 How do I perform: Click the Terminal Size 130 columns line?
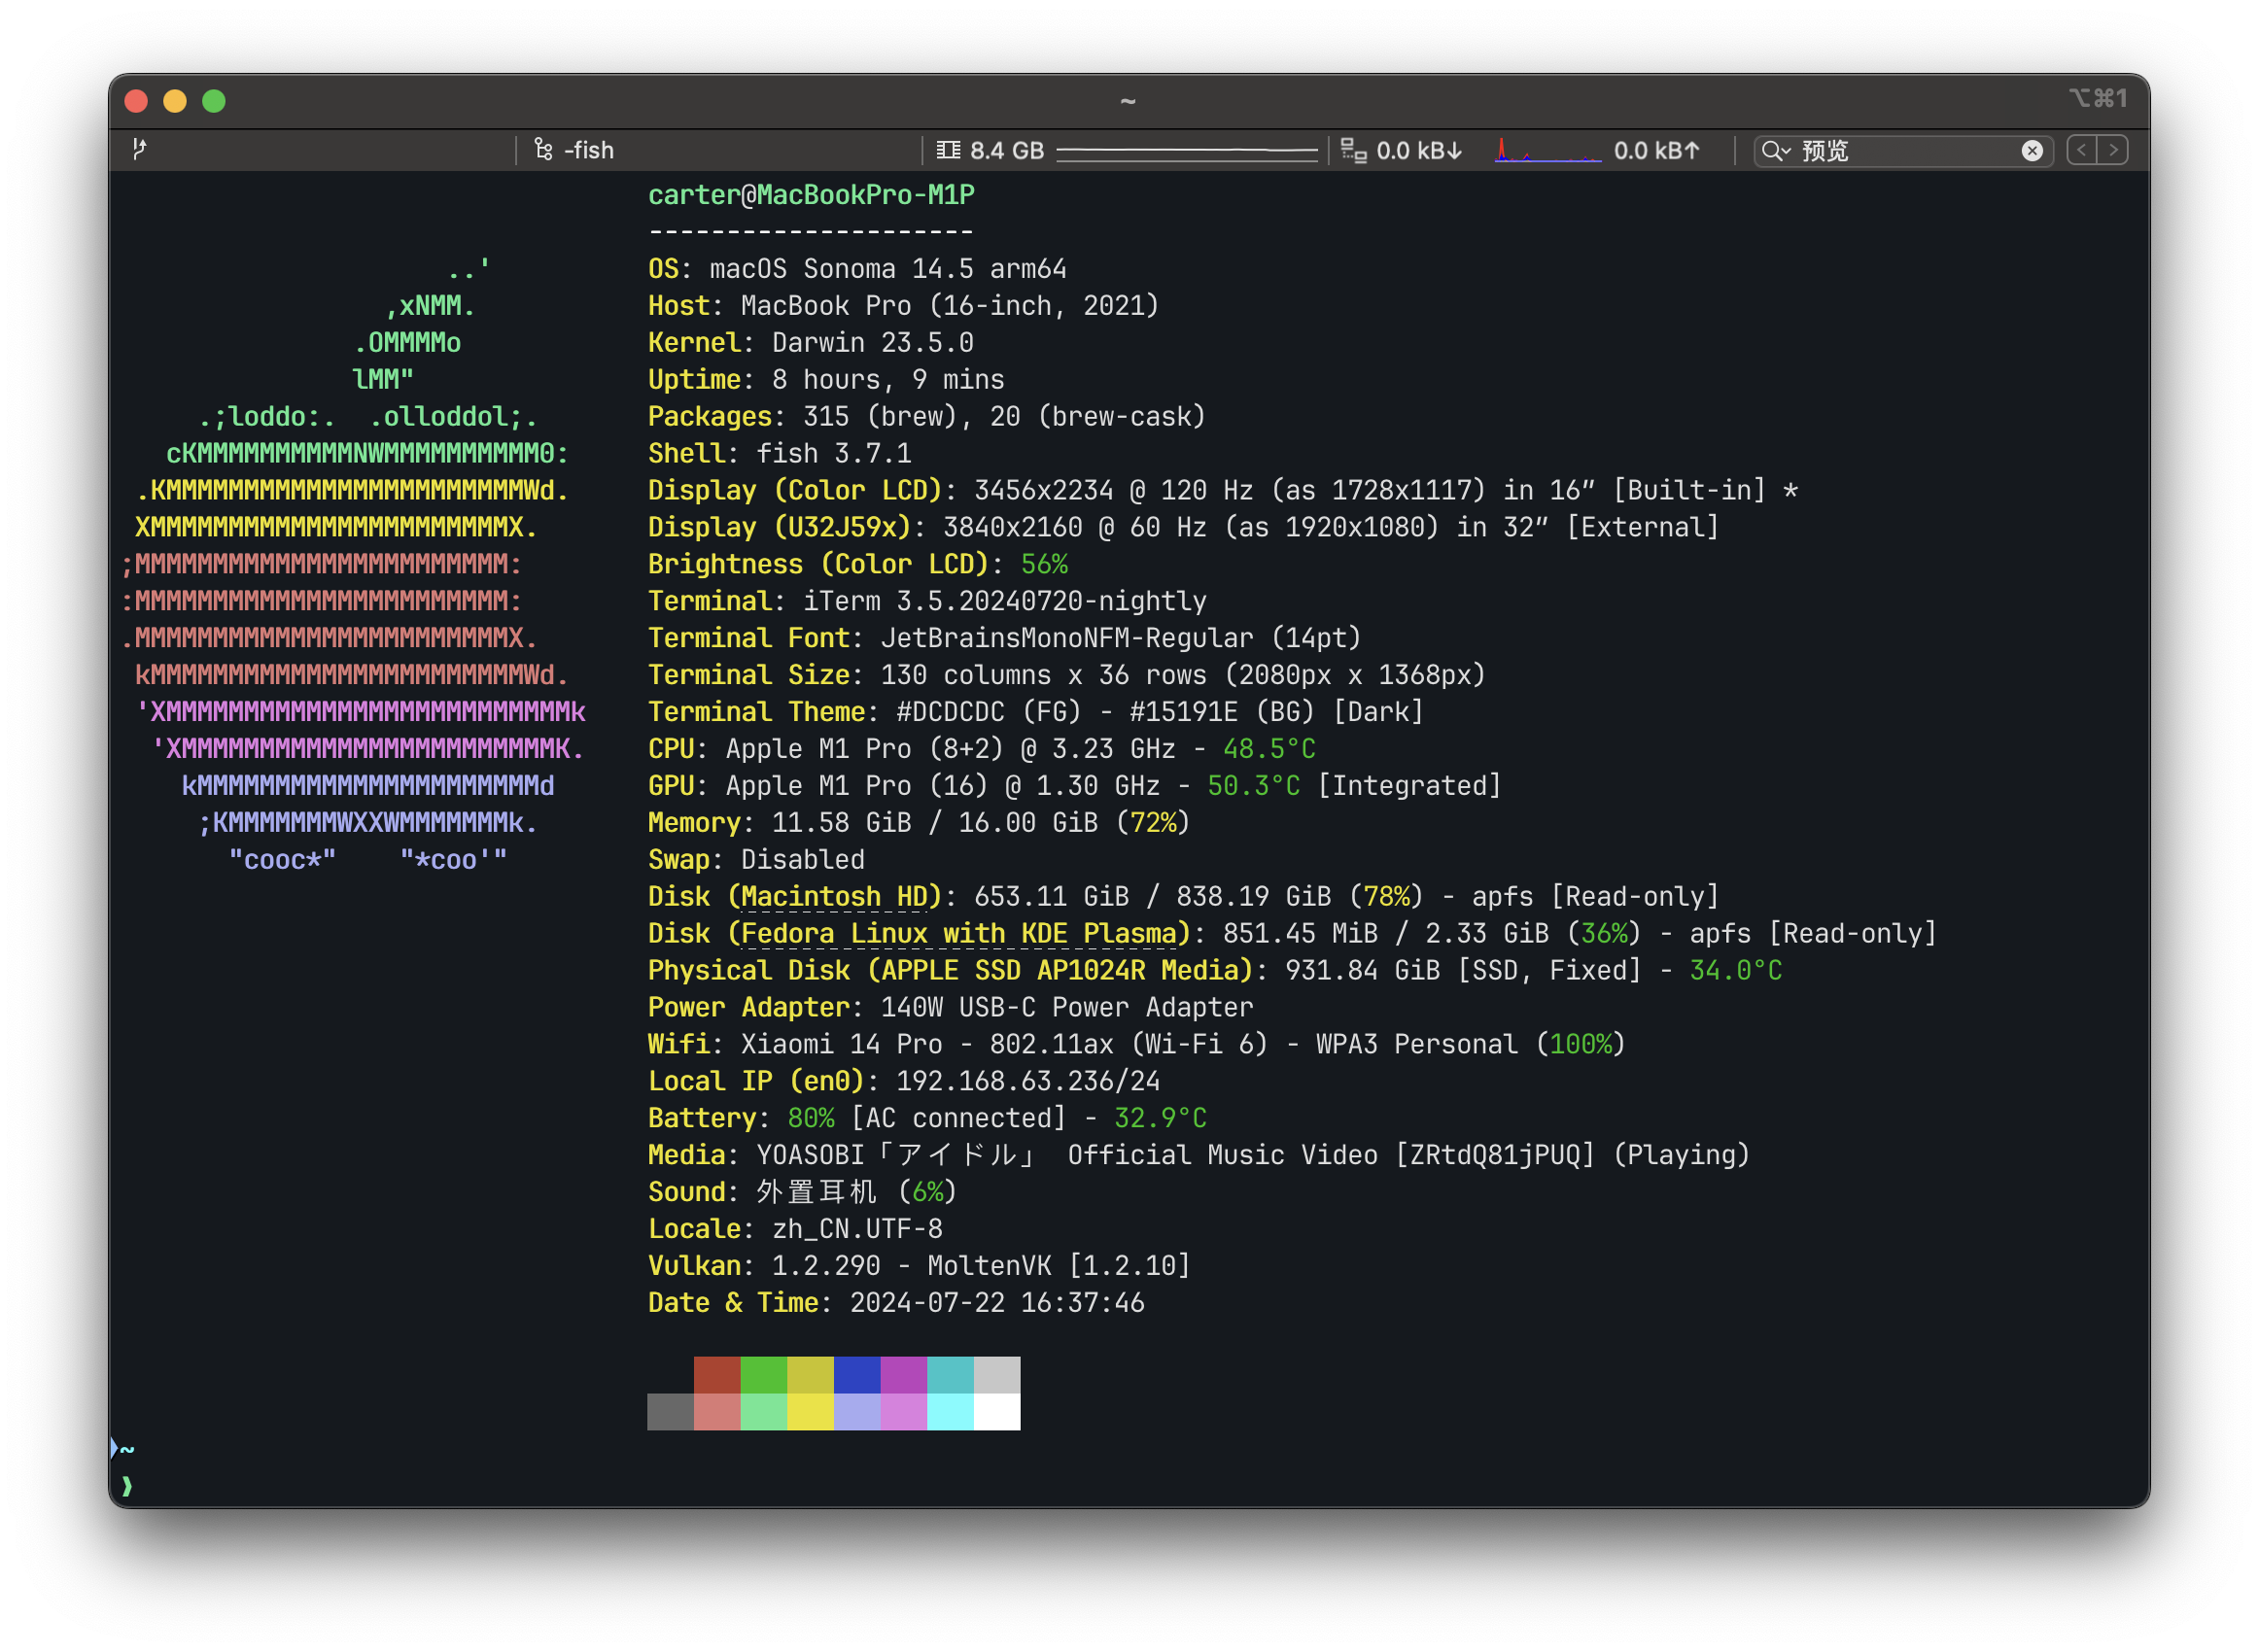pos(1067,676)
